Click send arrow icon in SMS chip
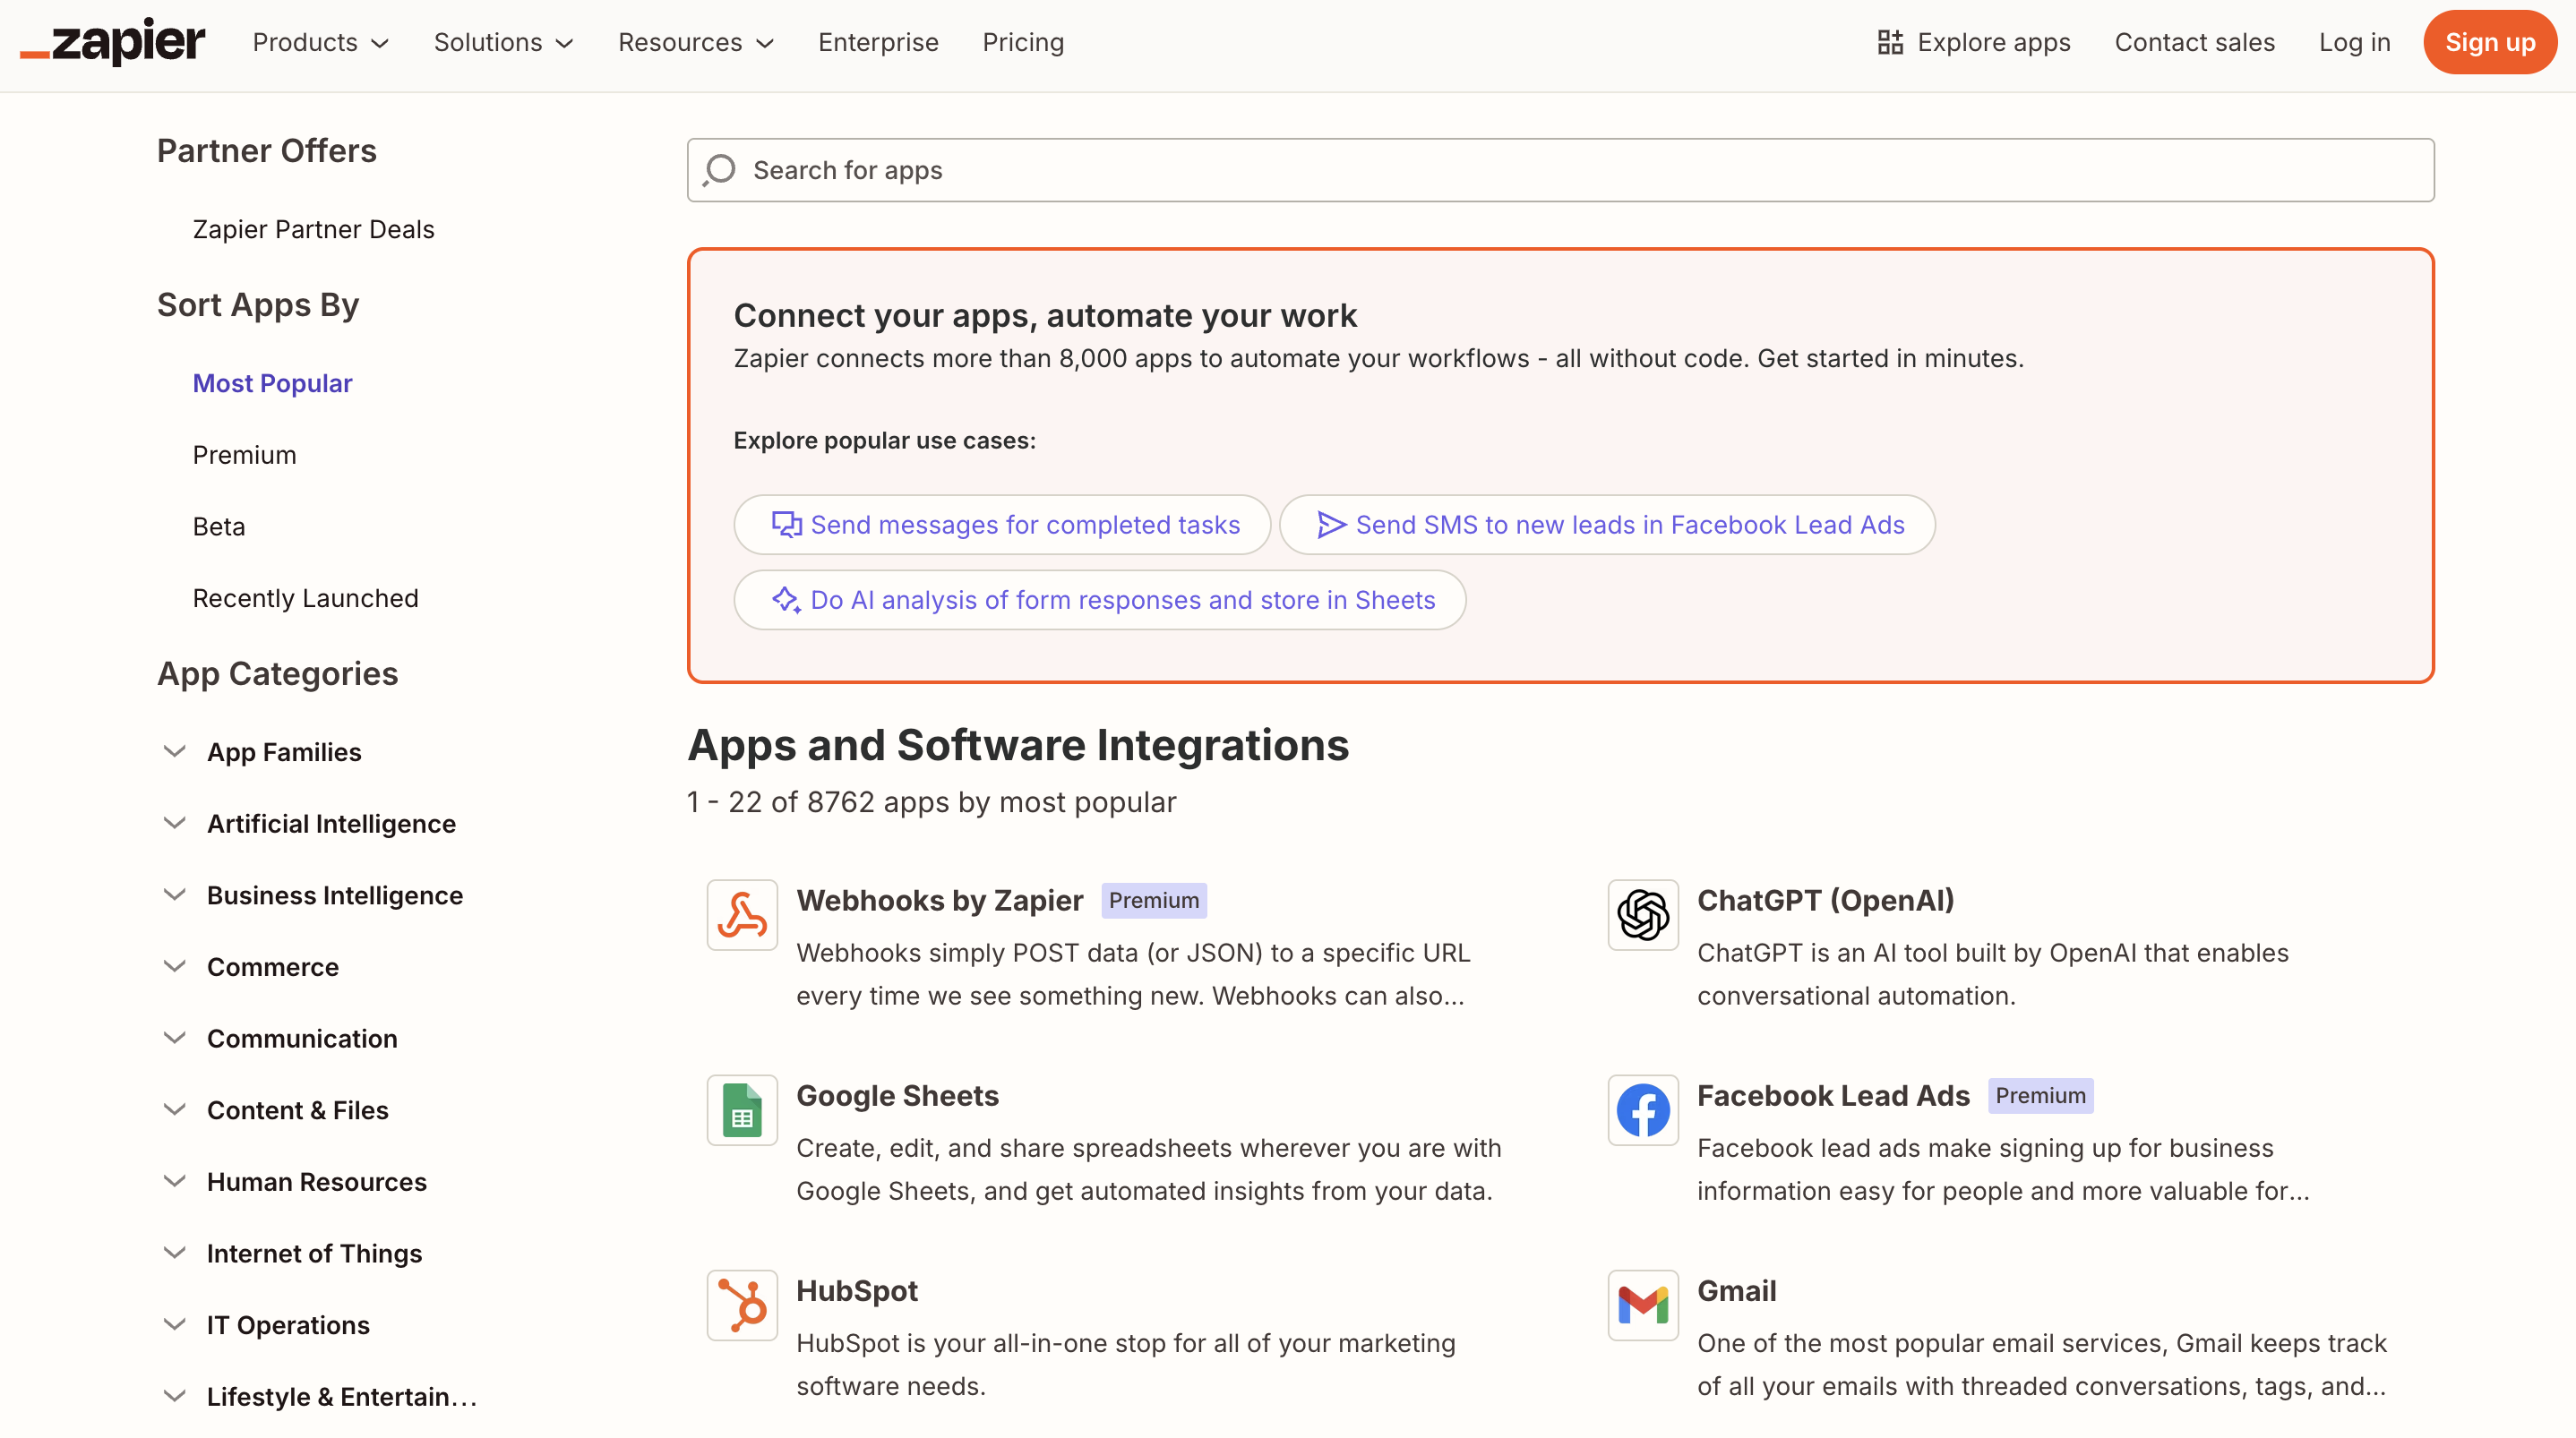Image resolution: width=2576 pixels, height=1438 pixels. (x=1331, y=524)
